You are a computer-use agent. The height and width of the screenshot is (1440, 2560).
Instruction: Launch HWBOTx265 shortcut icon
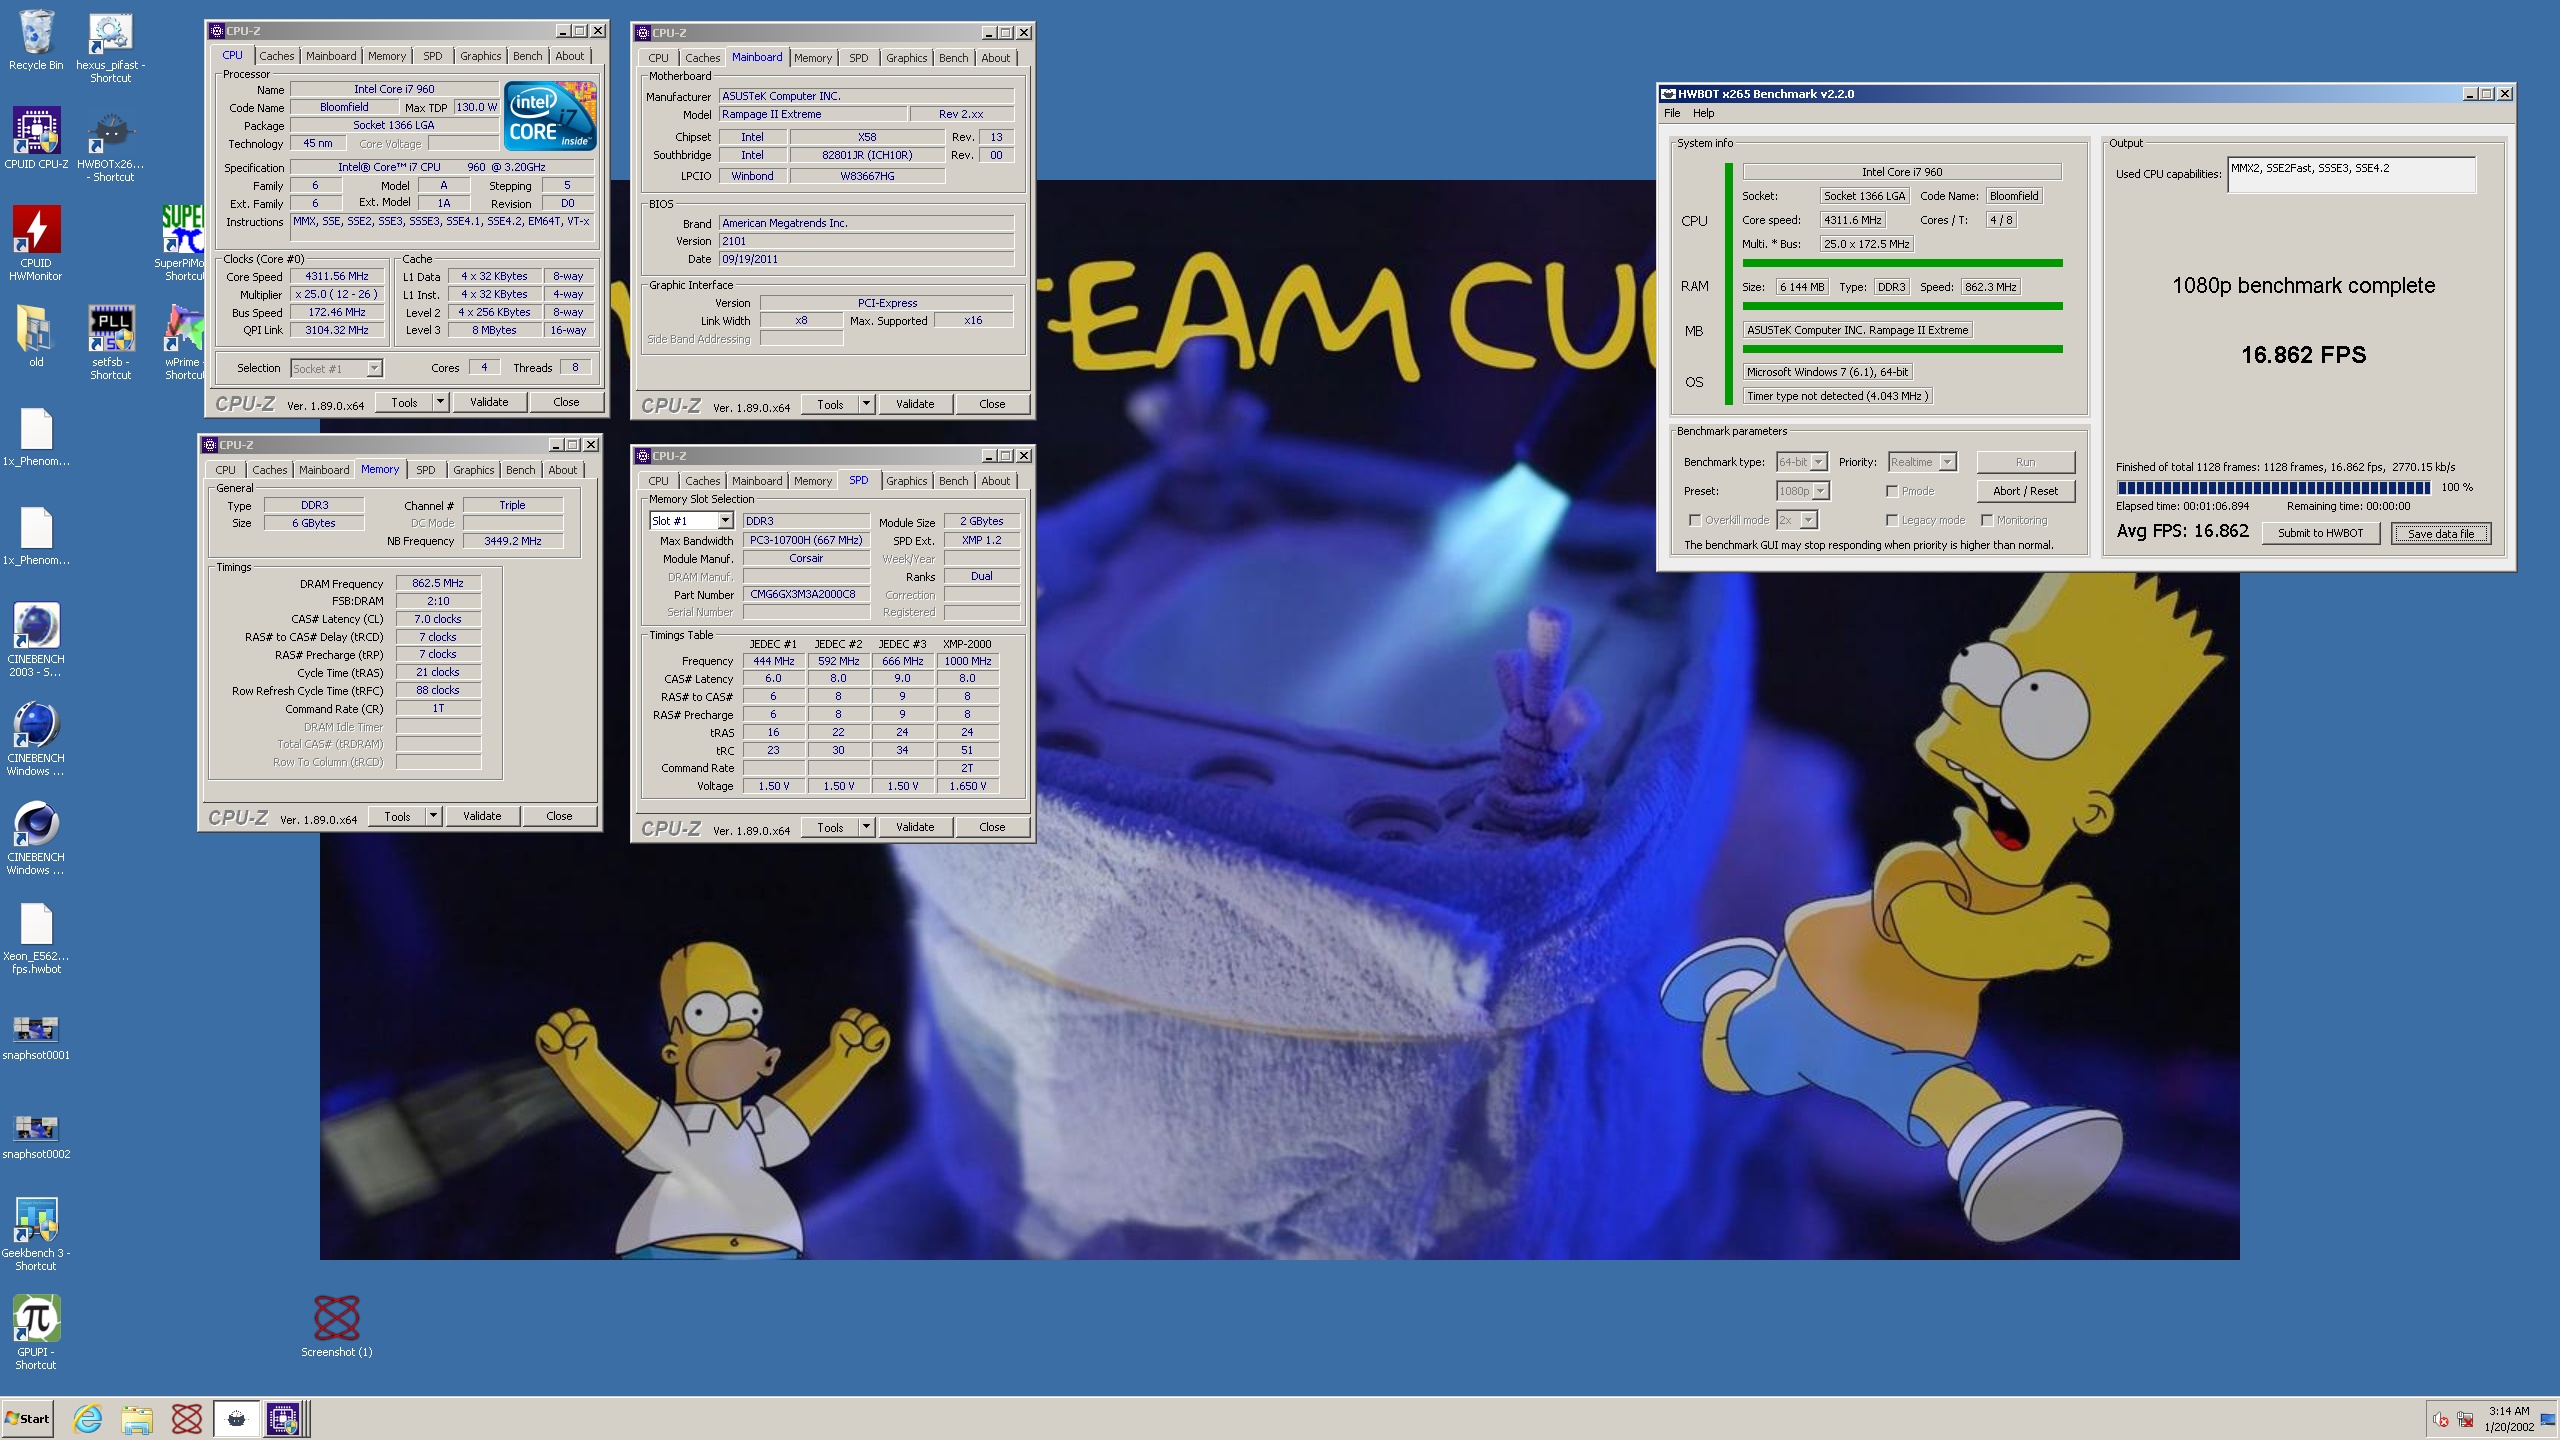[x=110, y=146]
